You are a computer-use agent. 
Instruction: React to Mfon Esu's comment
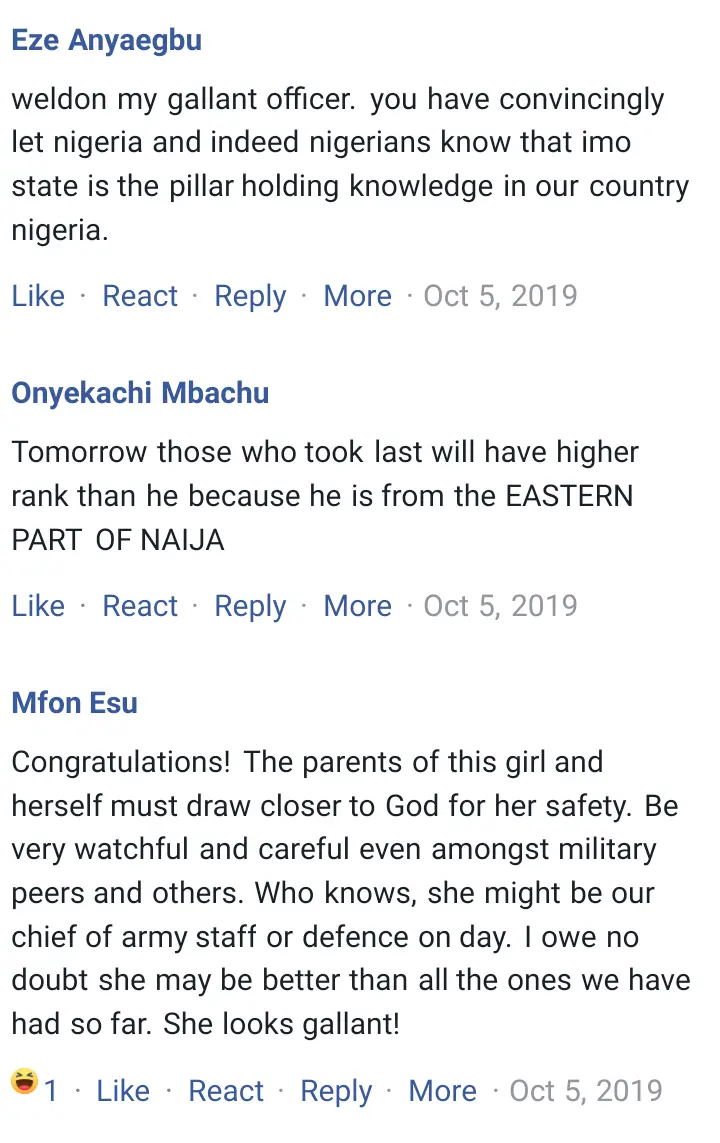pos(226,1091)
